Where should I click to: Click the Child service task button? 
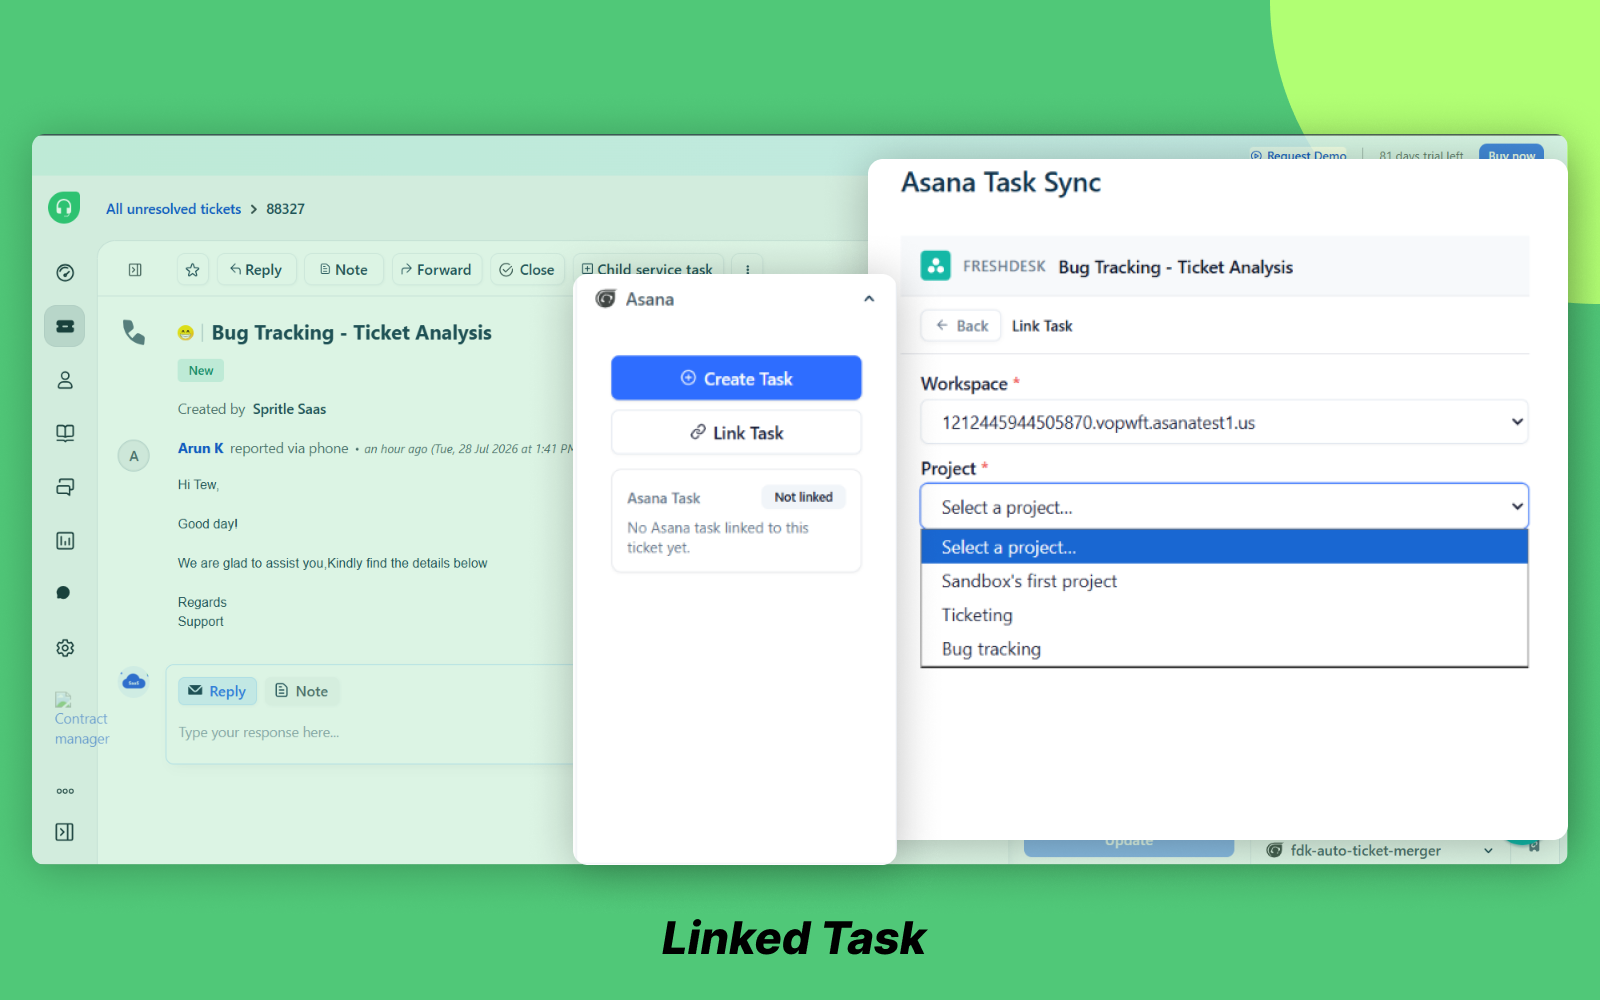click(x=648, y=270)
